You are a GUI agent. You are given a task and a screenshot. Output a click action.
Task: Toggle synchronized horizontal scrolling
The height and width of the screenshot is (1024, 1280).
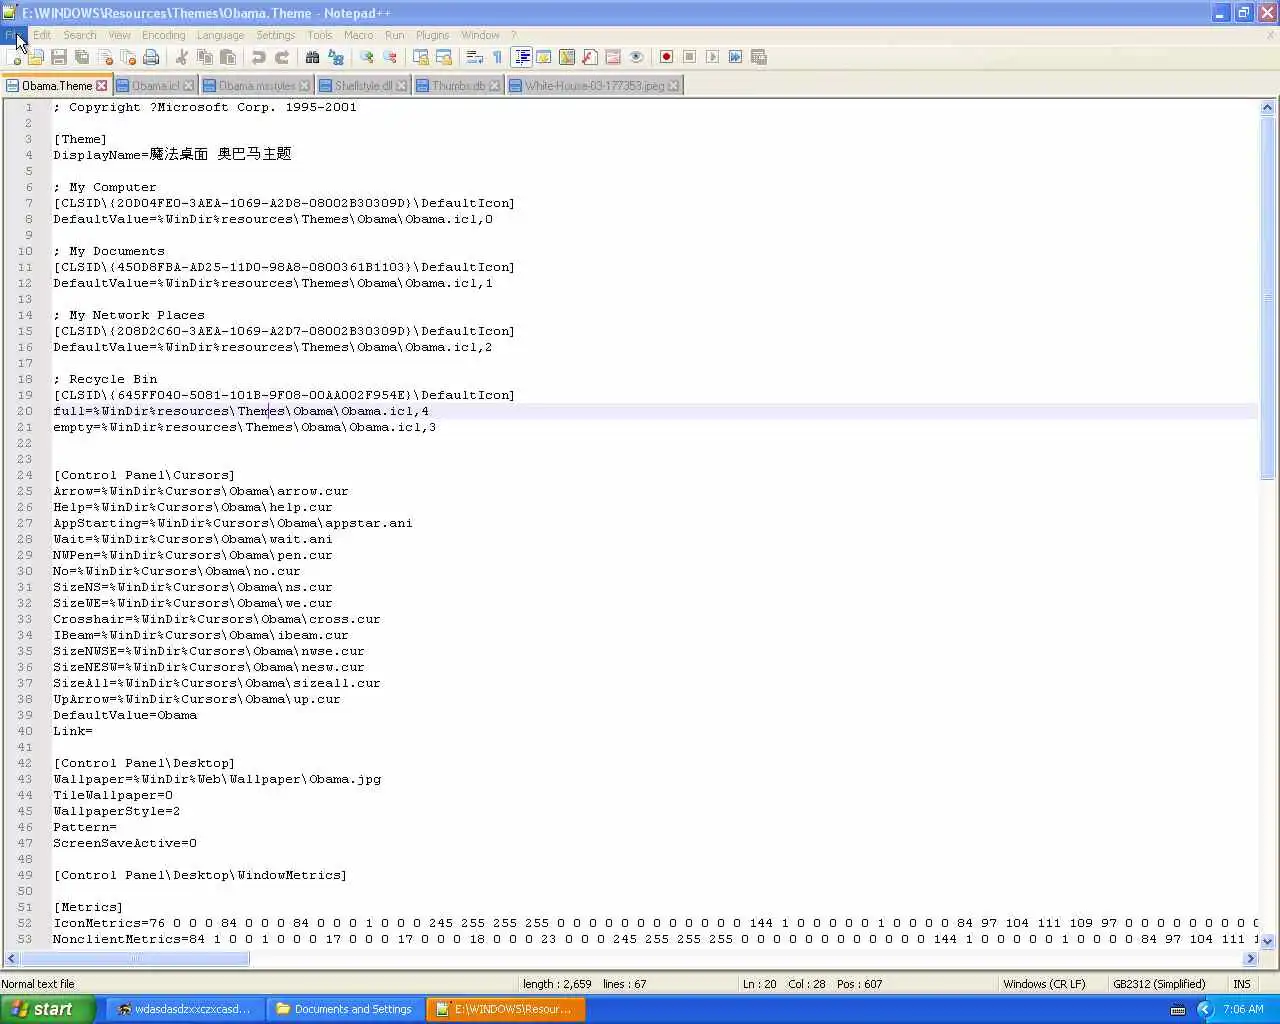(444, 57)
